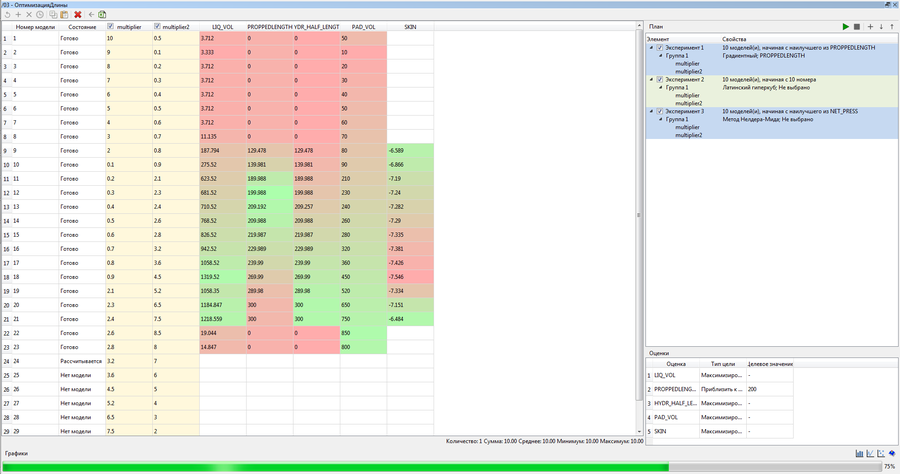This screenshot has width=900, height=474.
Task: Collapse the Эксперимент 1 tree node
Action: [x=651, y=47]
